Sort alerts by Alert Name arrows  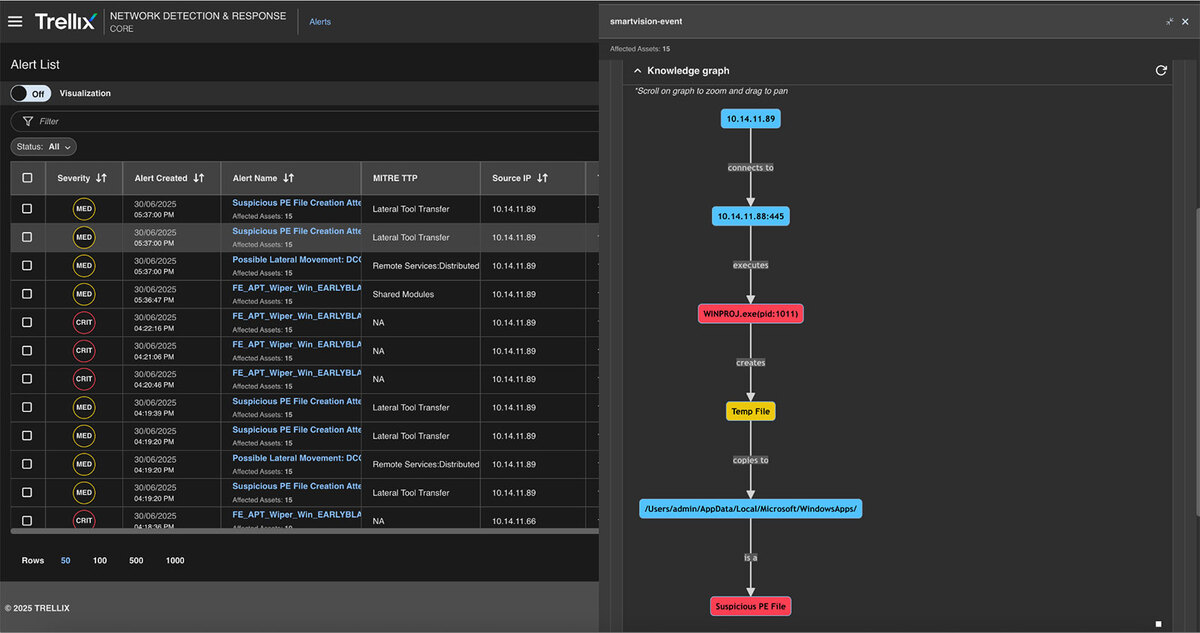pyautogui.click(x=288, y=178)
